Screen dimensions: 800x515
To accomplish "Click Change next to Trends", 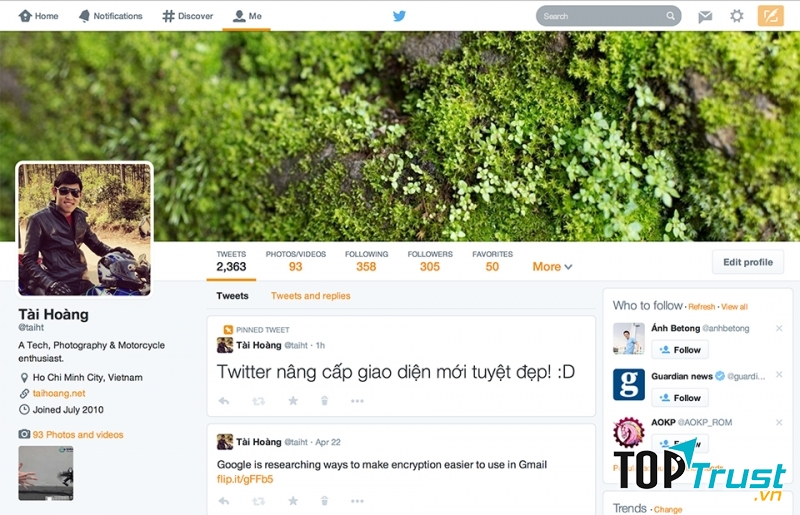I will click(x=668, y=509).
